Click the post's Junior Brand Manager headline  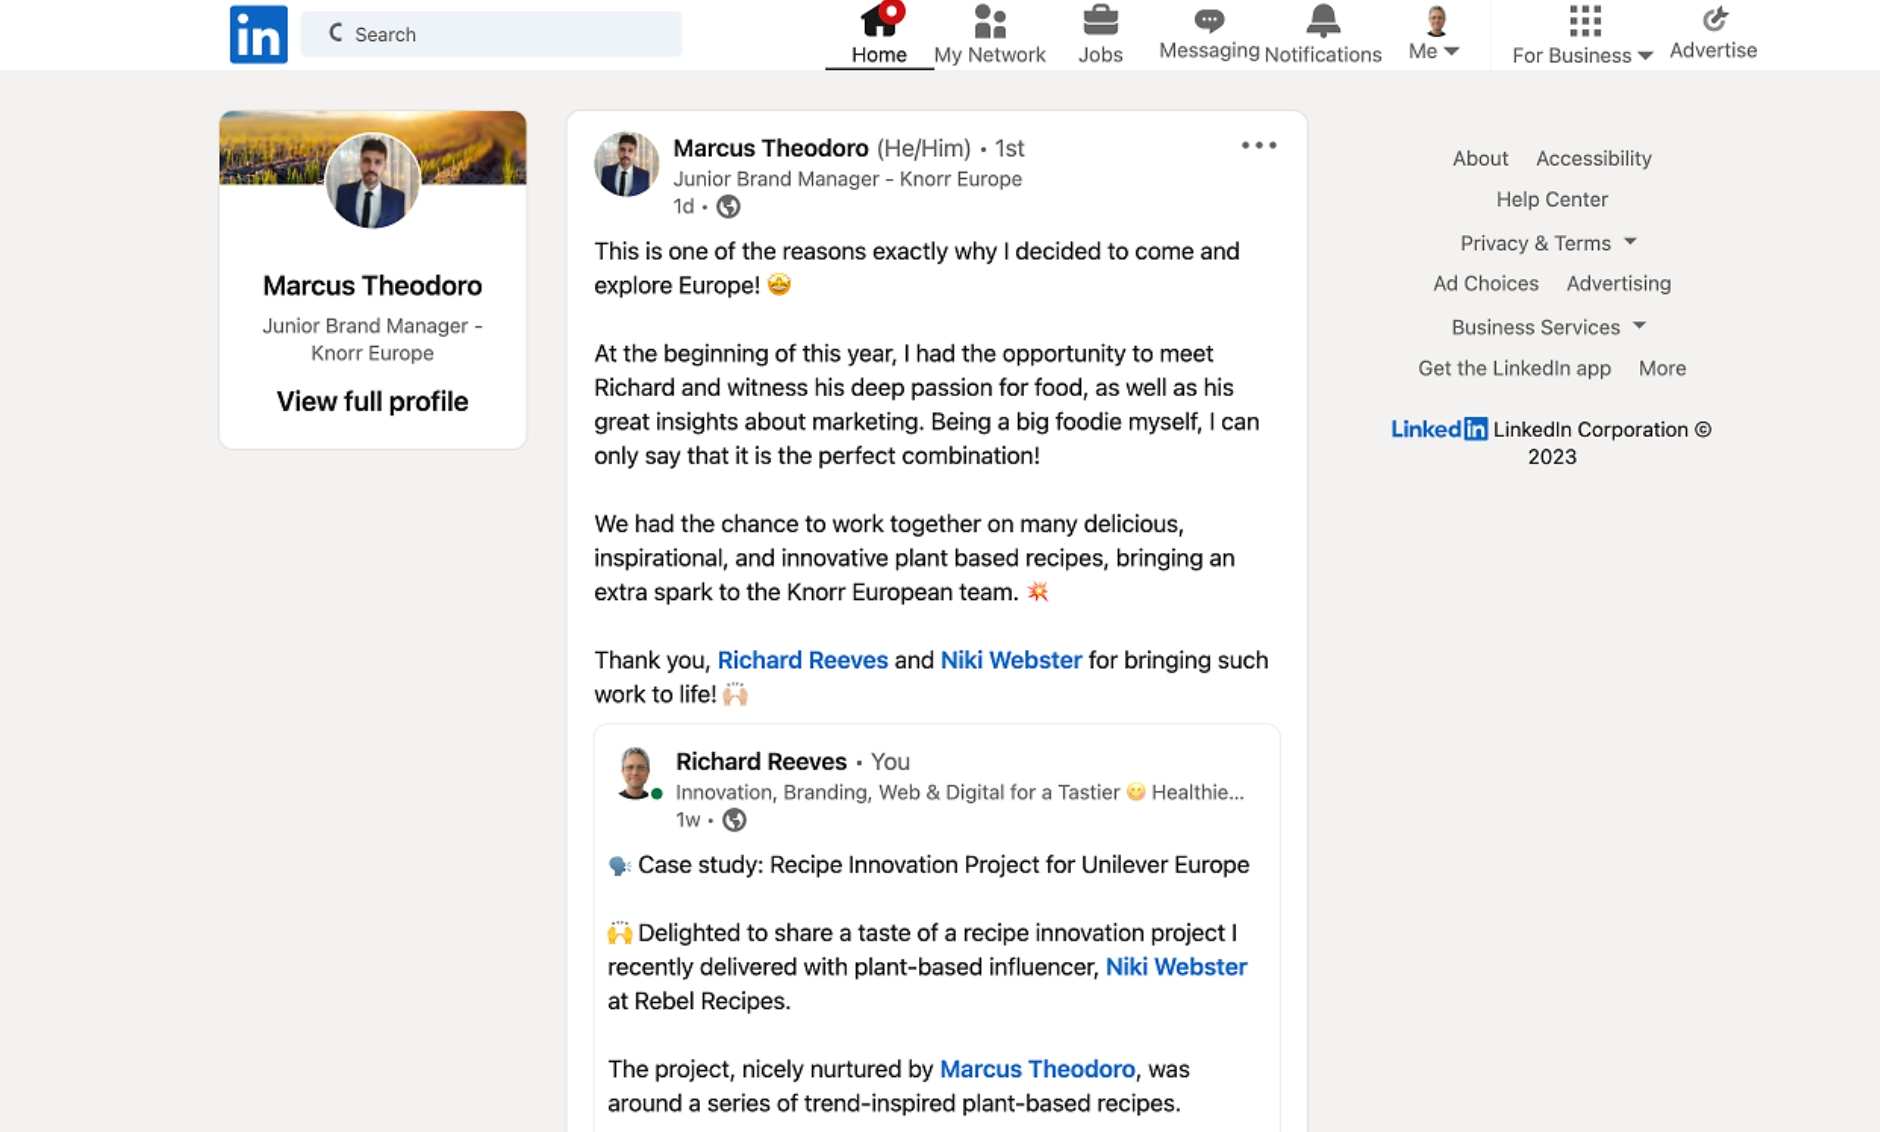tap(847, 179)
